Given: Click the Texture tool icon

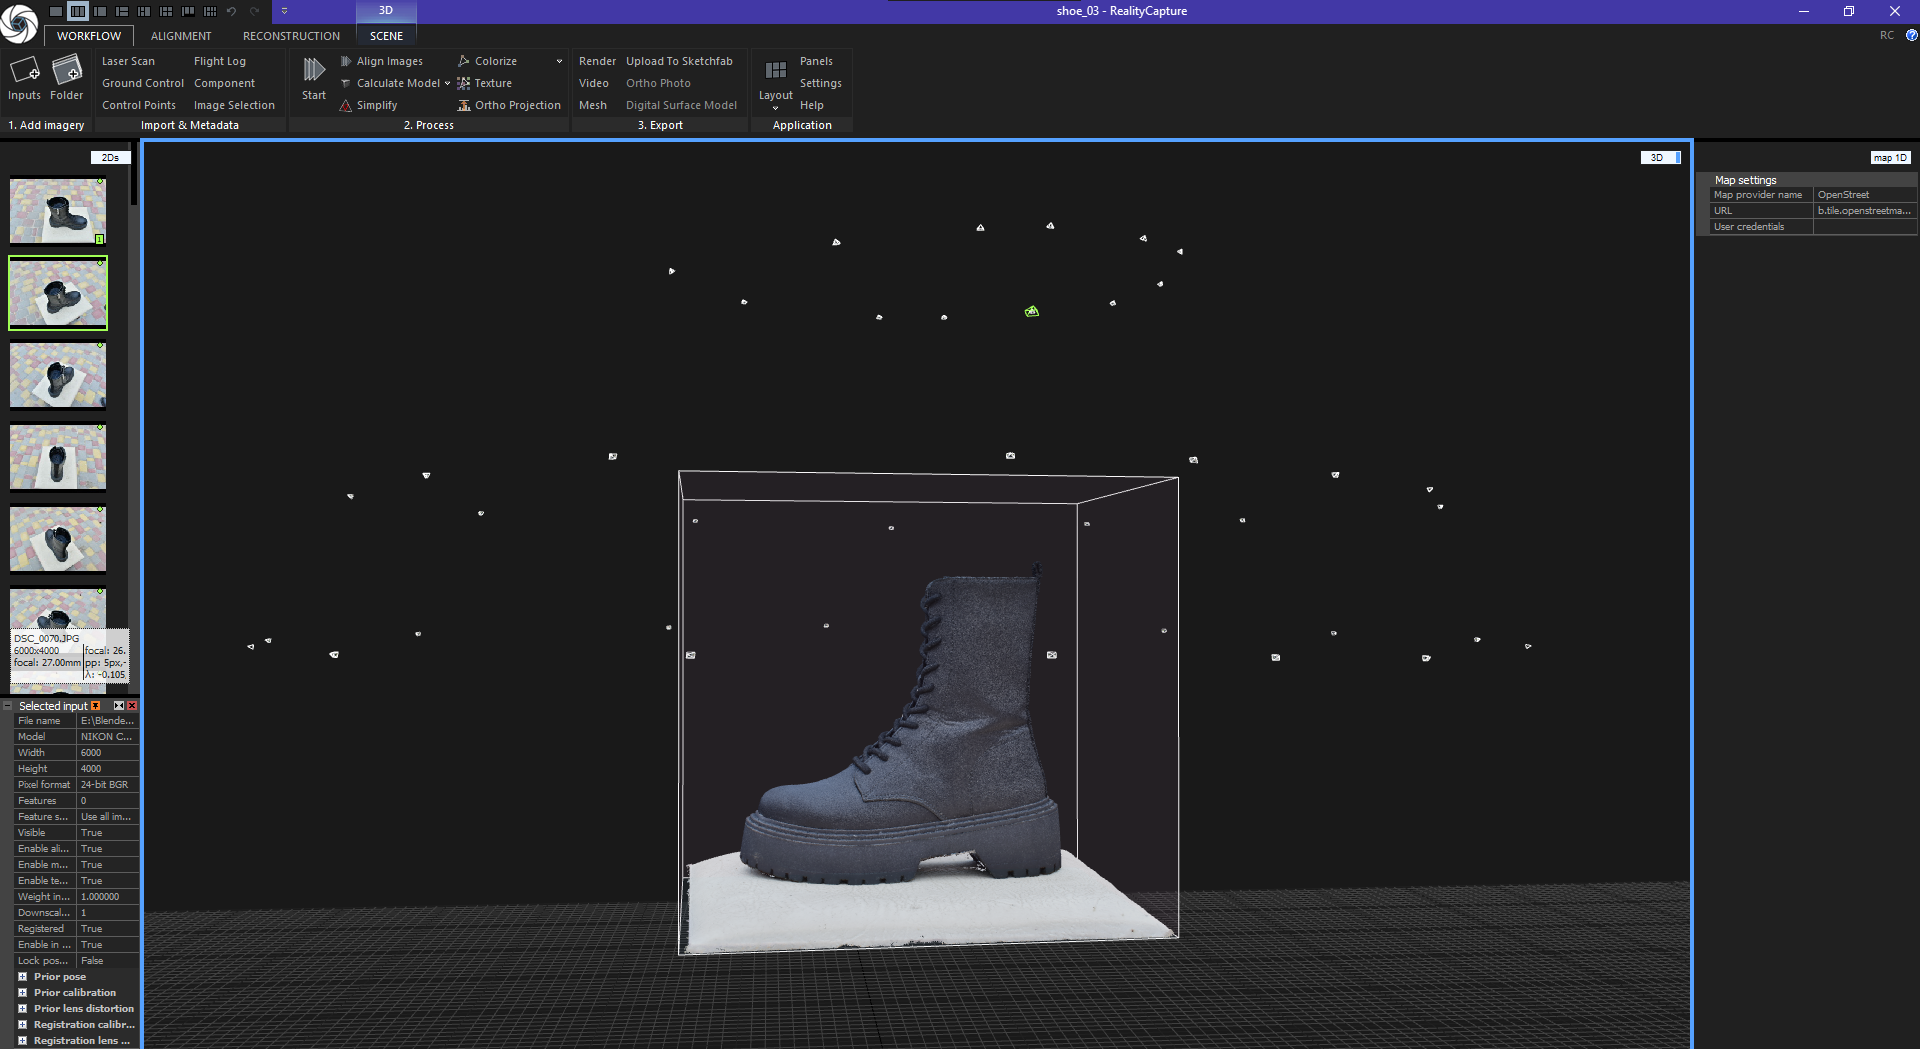Looking at the screenshot, I should (463, 84).
